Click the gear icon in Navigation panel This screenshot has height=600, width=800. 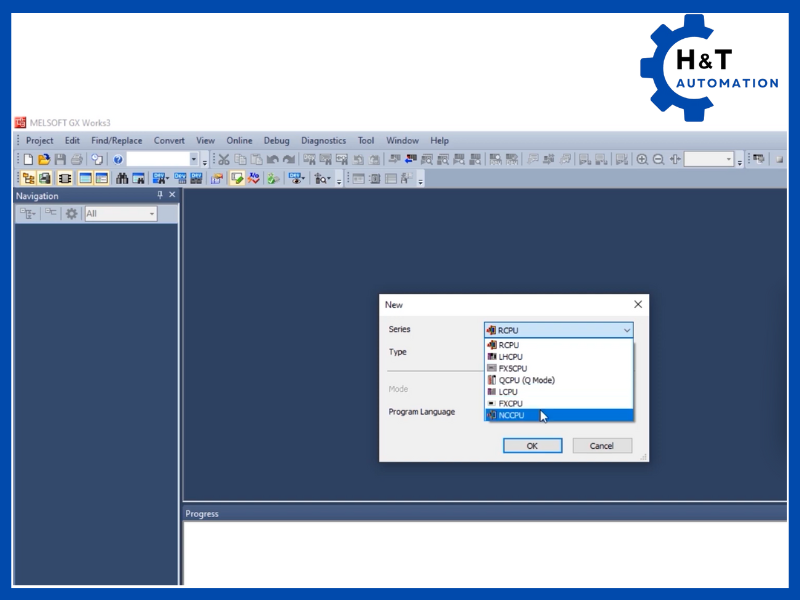(71, 214)
